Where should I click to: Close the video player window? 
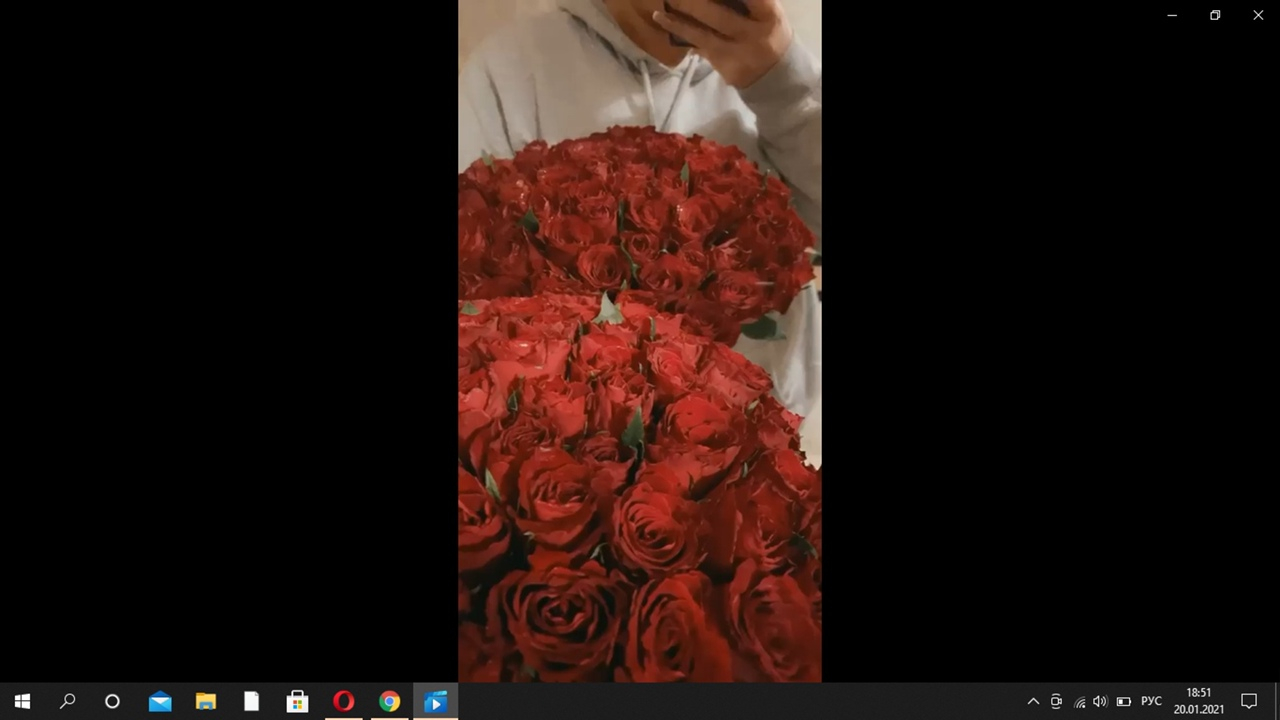click(x=1258, y=15)
